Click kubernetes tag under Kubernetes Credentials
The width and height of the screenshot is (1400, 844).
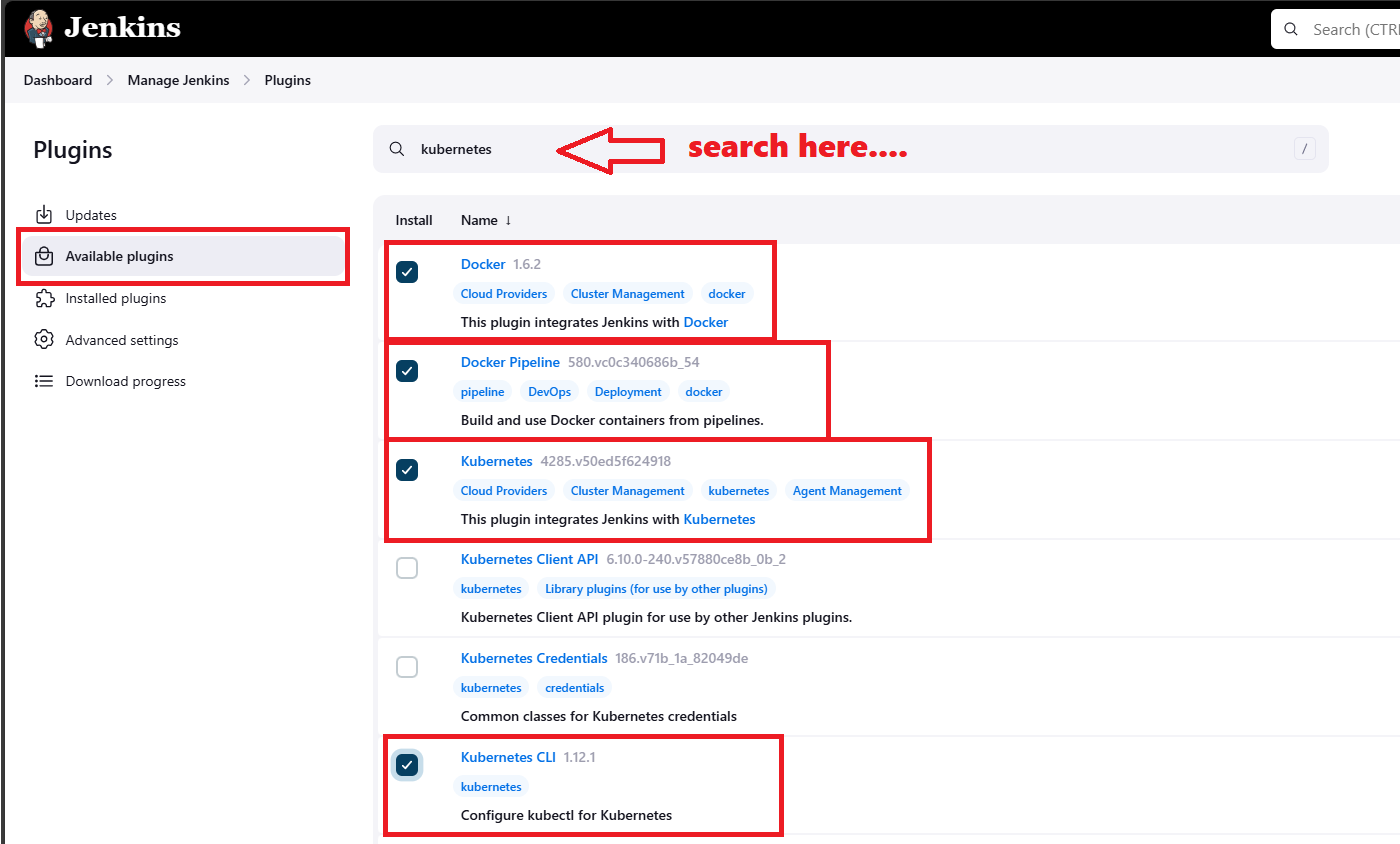point(491,688)
